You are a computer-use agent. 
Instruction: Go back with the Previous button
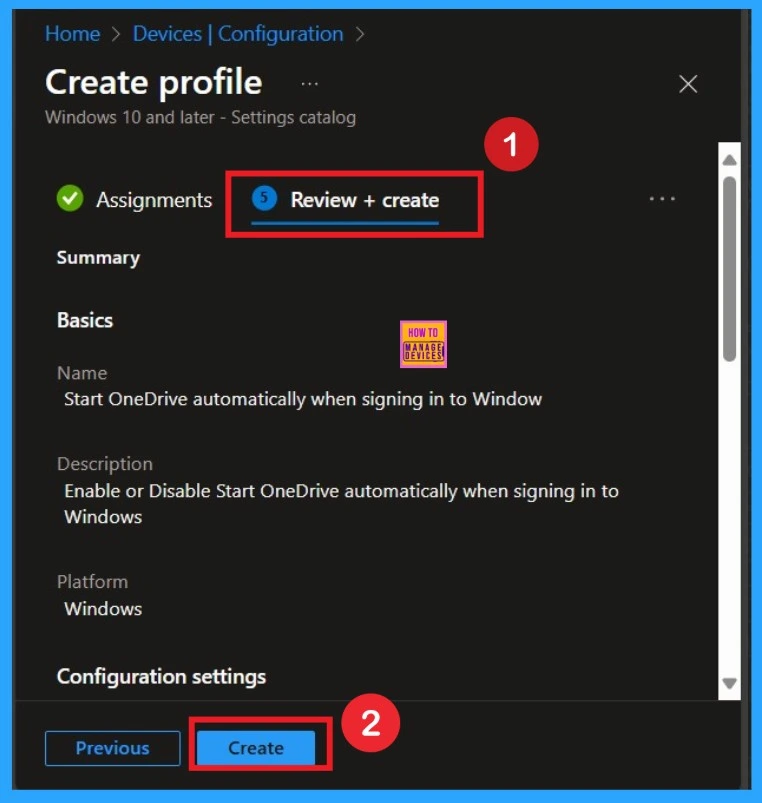click(113, 748)
